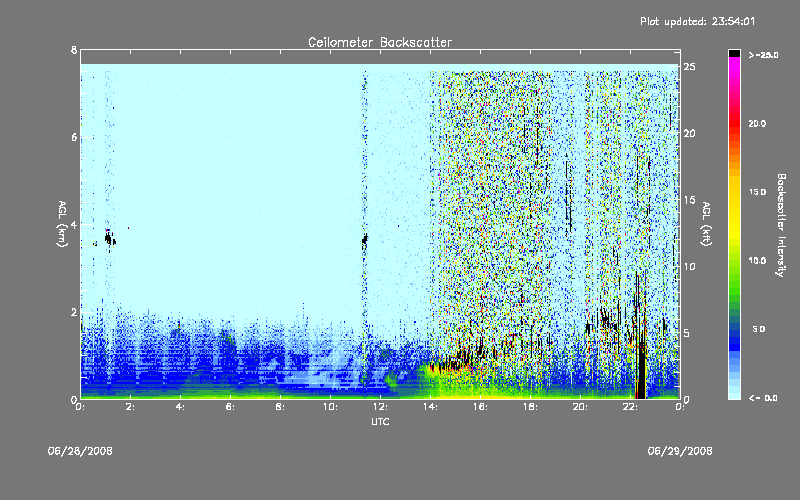Click the "AGL (km)" left axis label
The image size is (800, 500).
62,224
